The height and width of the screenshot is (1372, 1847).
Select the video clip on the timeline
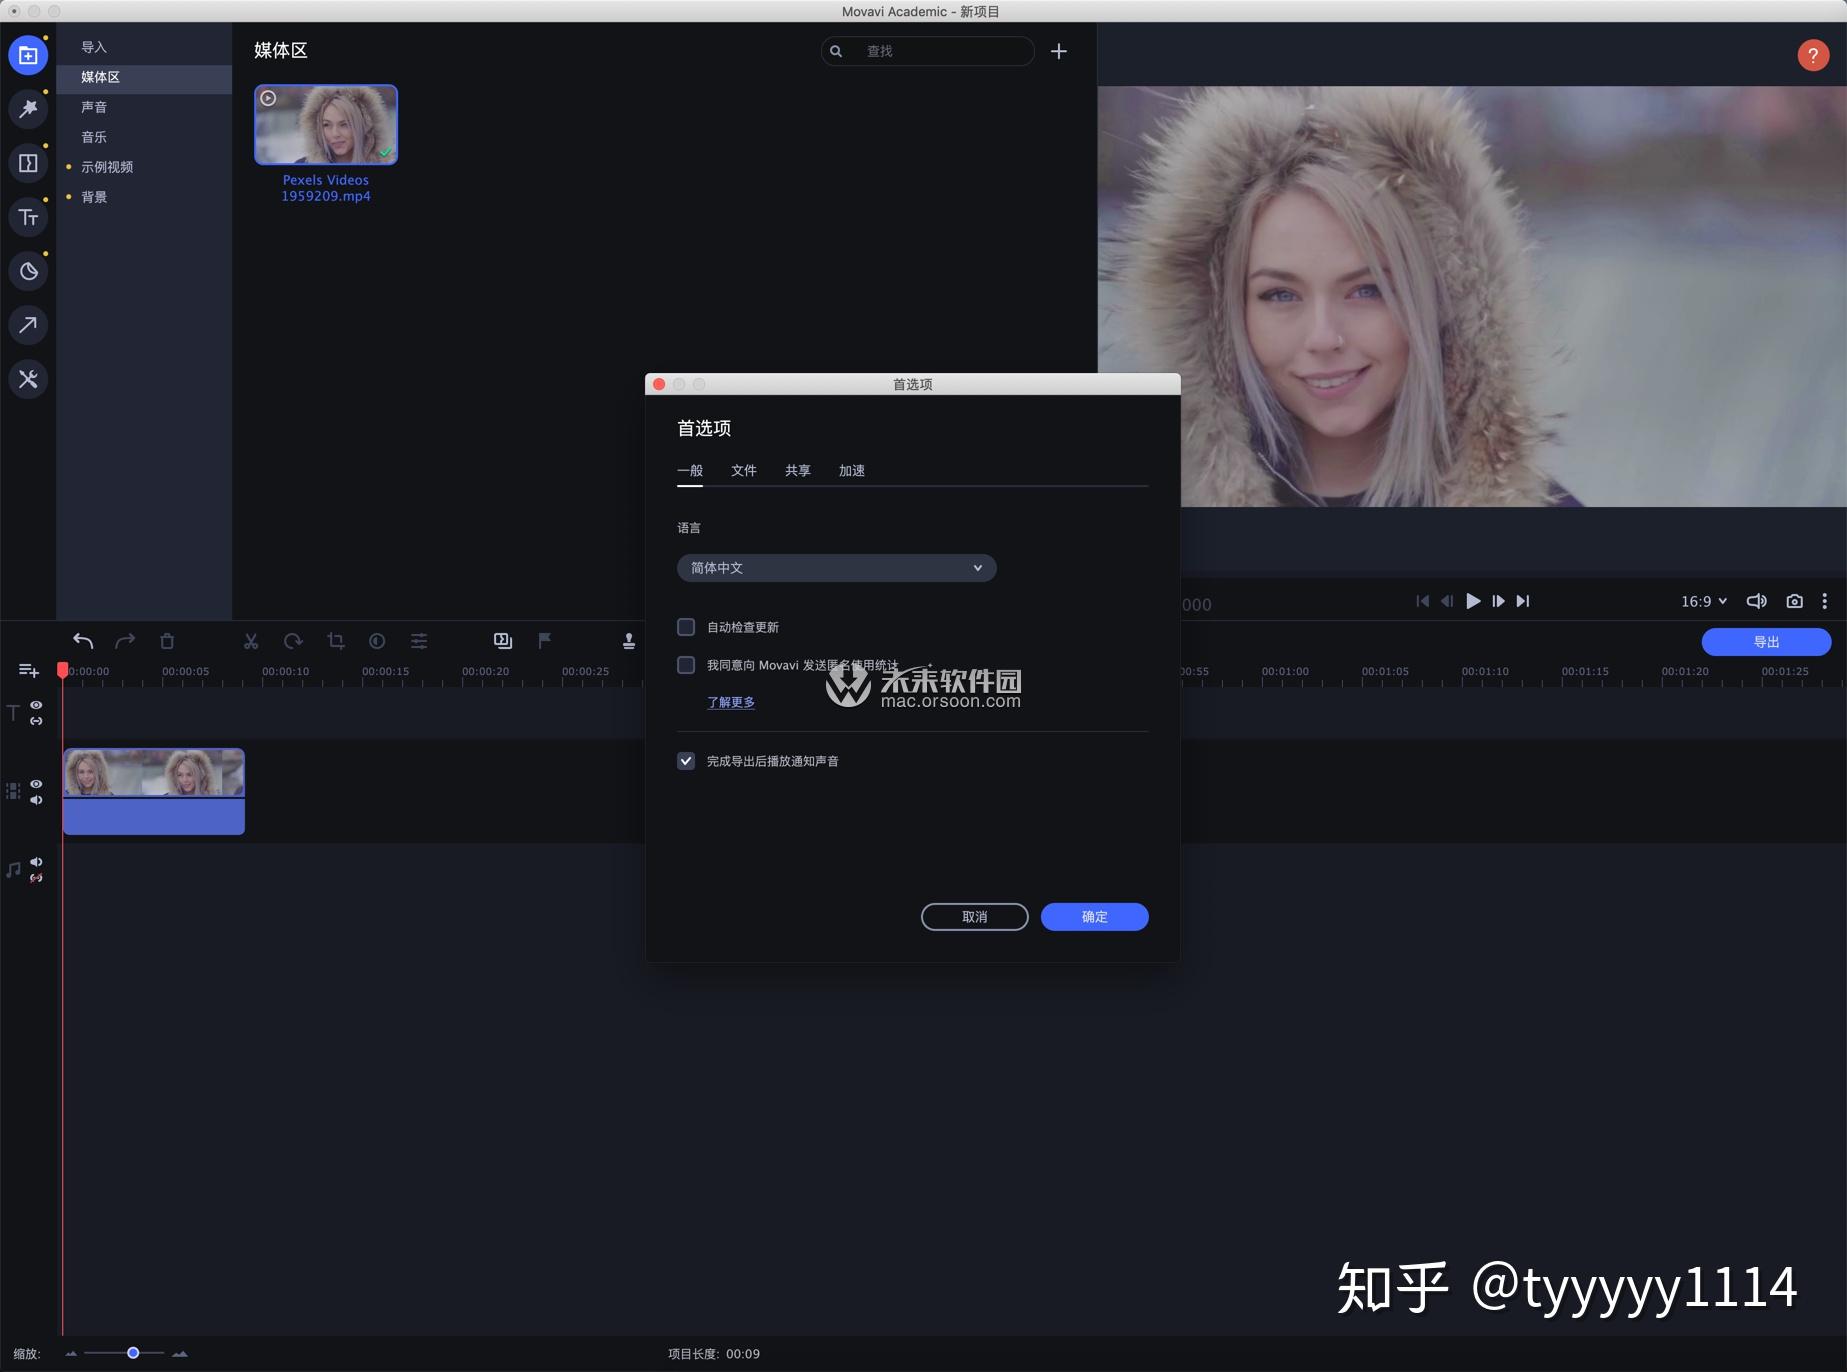coord(154,791)
